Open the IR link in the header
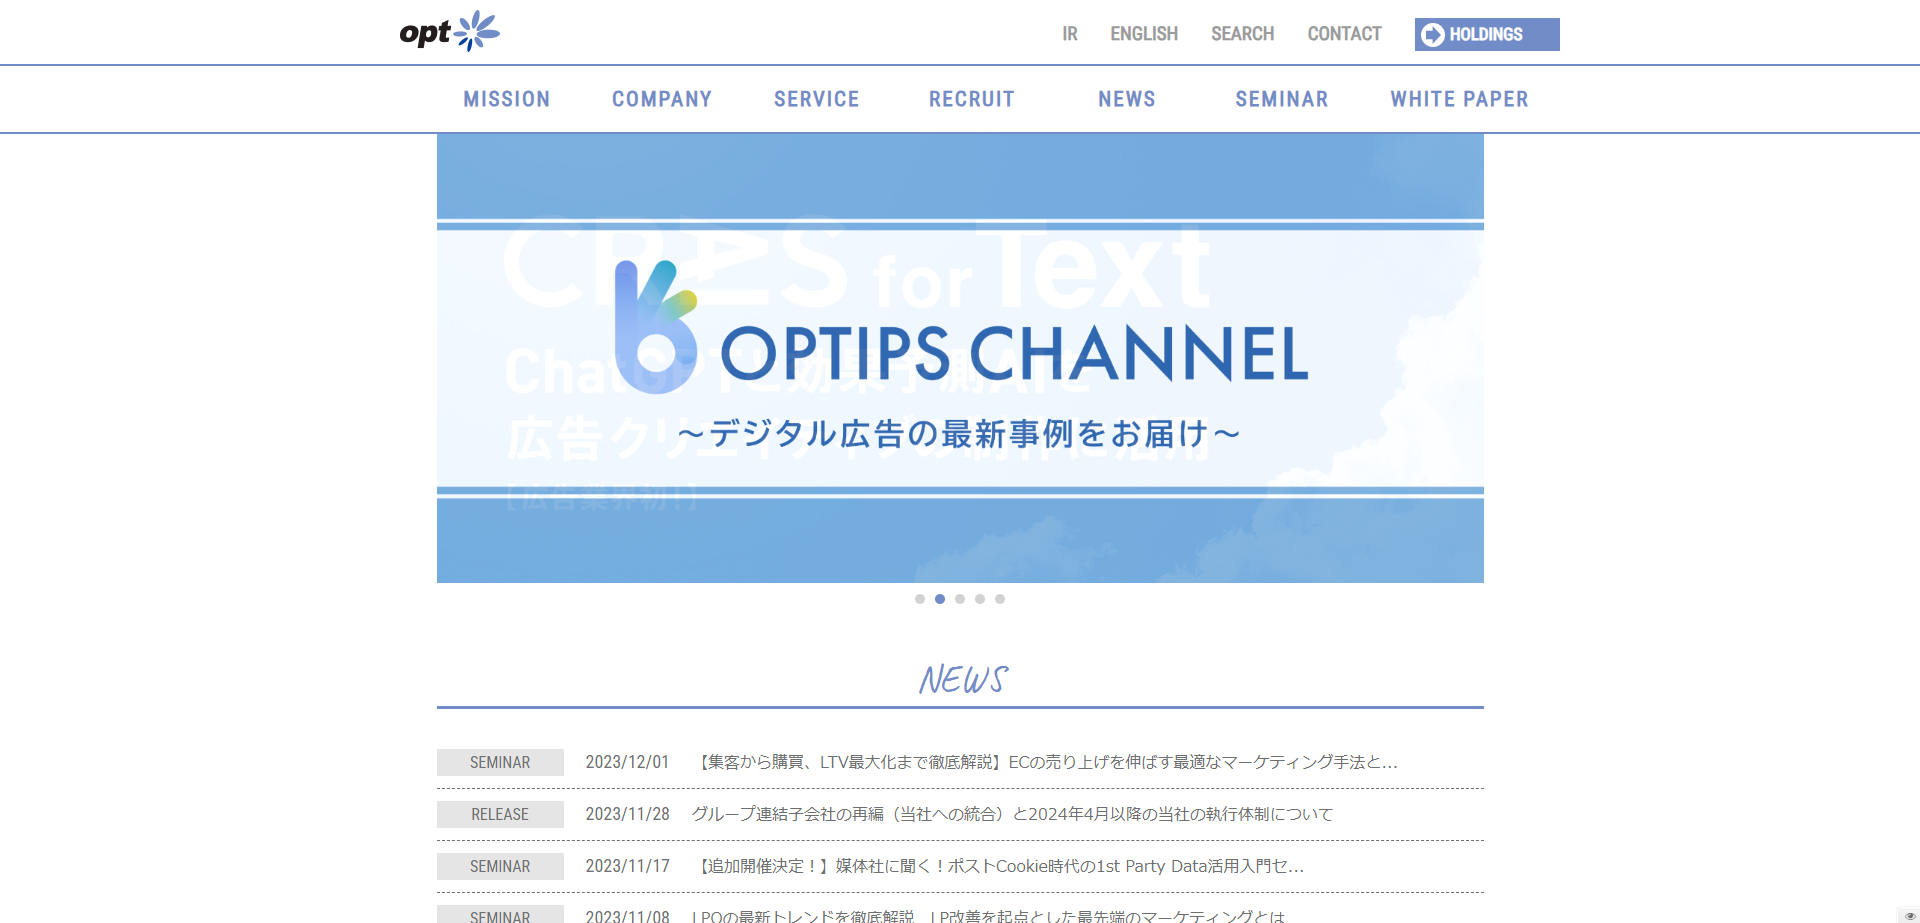Viewport: 1920px width, 923px height. (x=1070, y=34)
